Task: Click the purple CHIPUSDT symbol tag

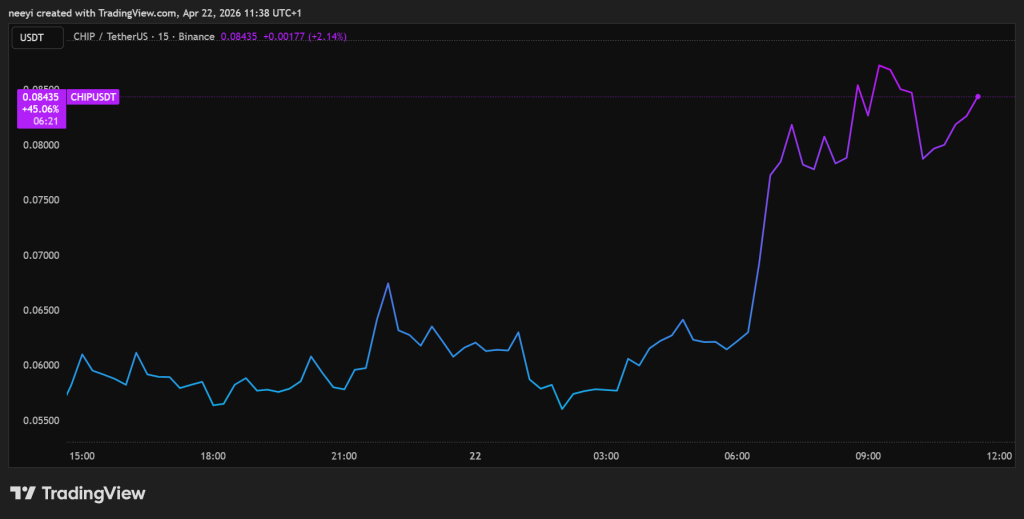Action: [93, 97]
